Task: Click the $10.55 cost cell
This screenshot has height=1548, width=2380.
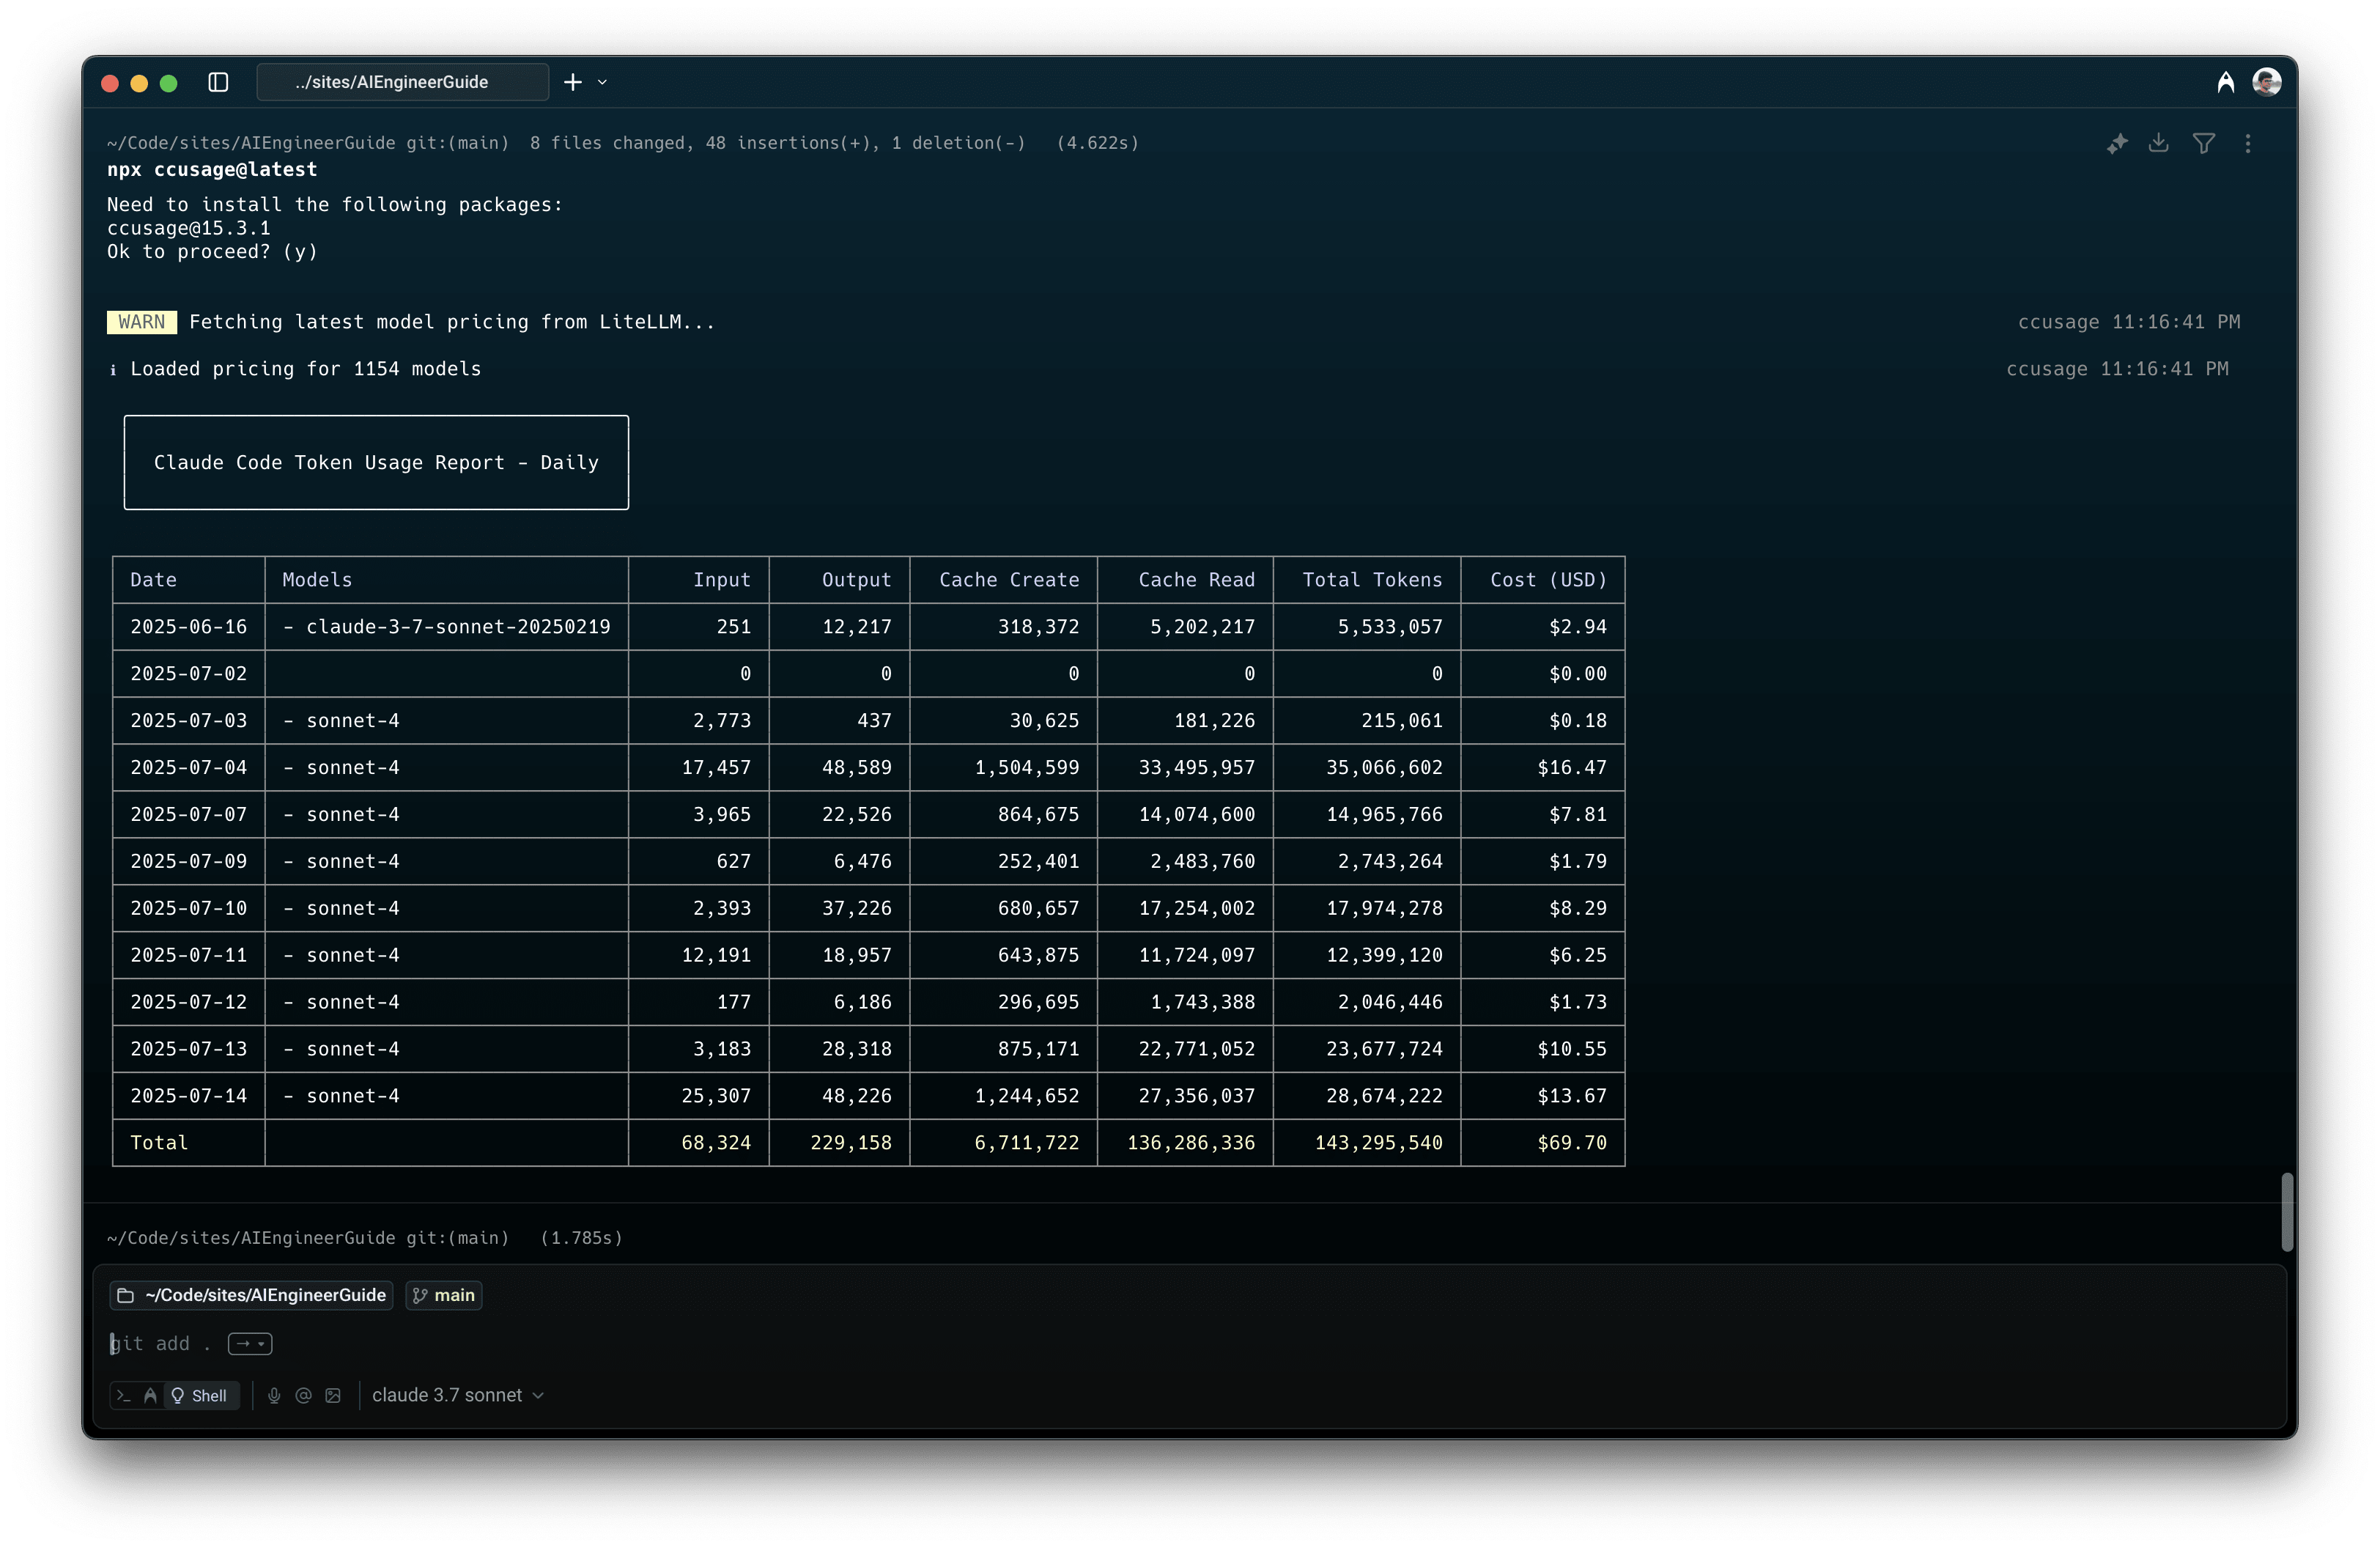Action: click(x=1572, y=1049)
